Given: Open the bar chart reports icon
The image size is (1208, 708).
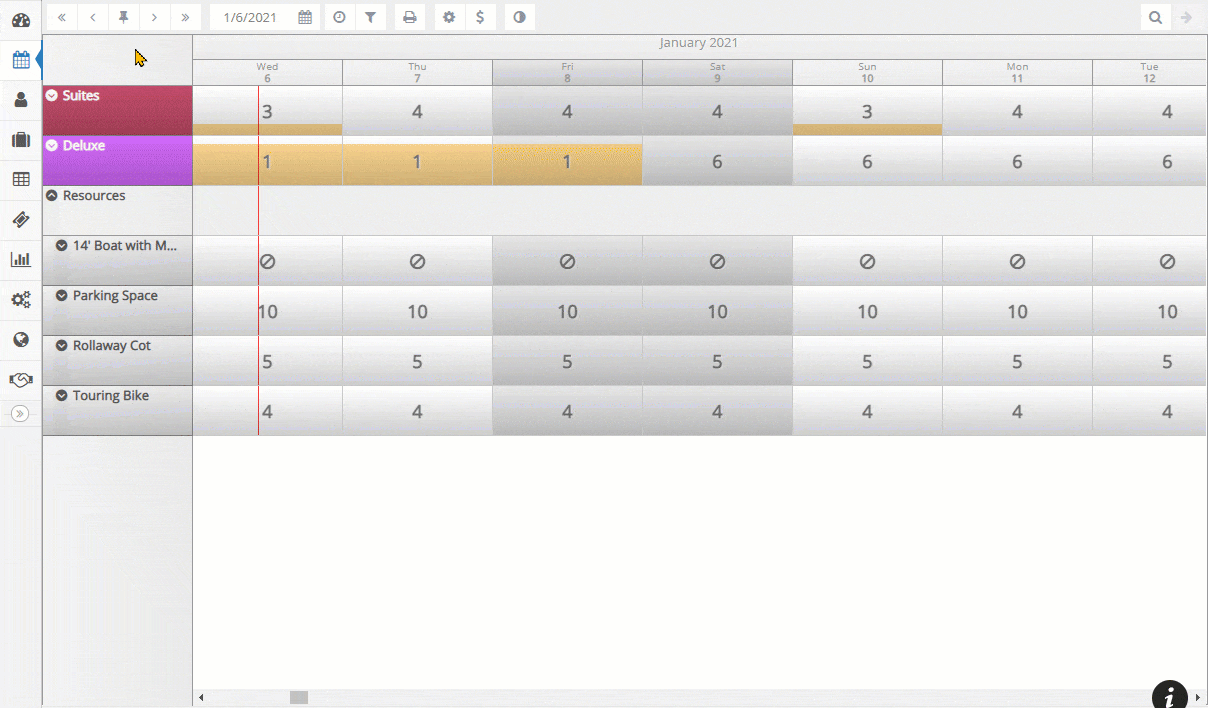Looking at the screenshot, I should [x=20, y=259].
